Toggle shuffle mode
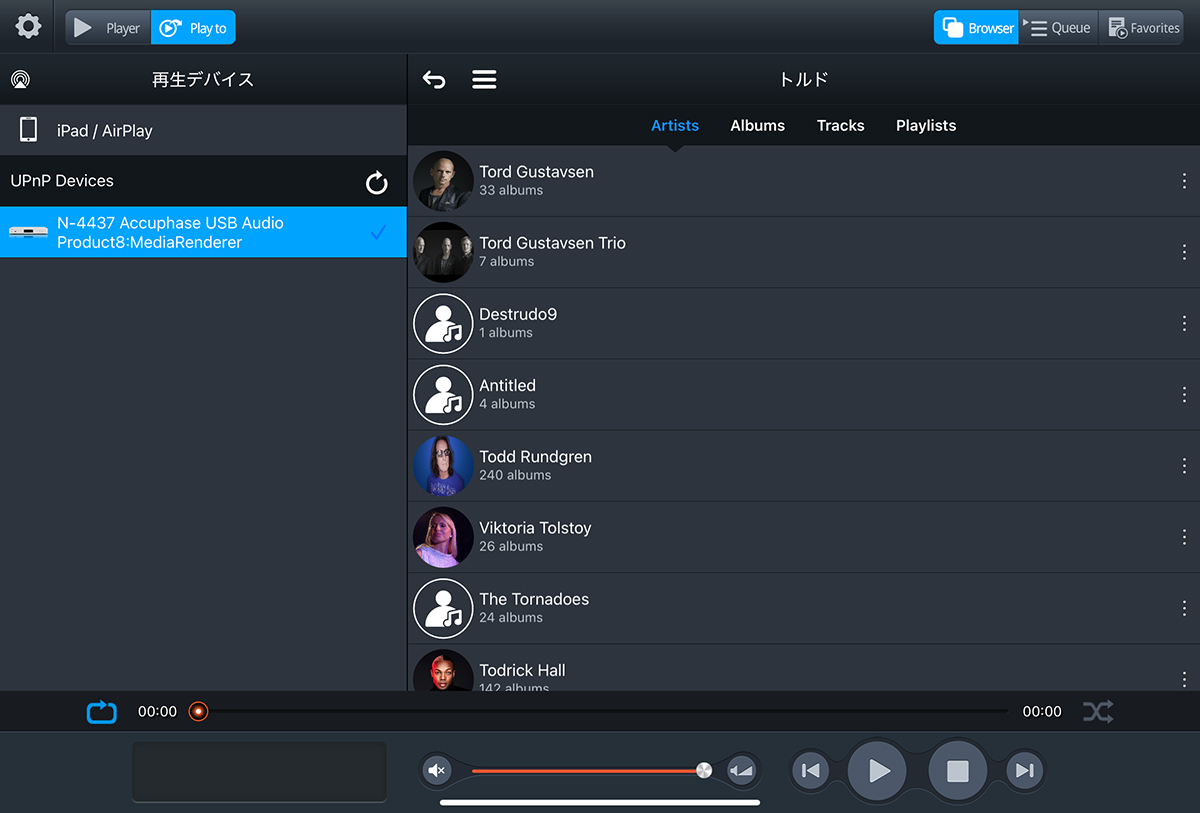This screenshot has height=813, width=1200. point(1097,712)
